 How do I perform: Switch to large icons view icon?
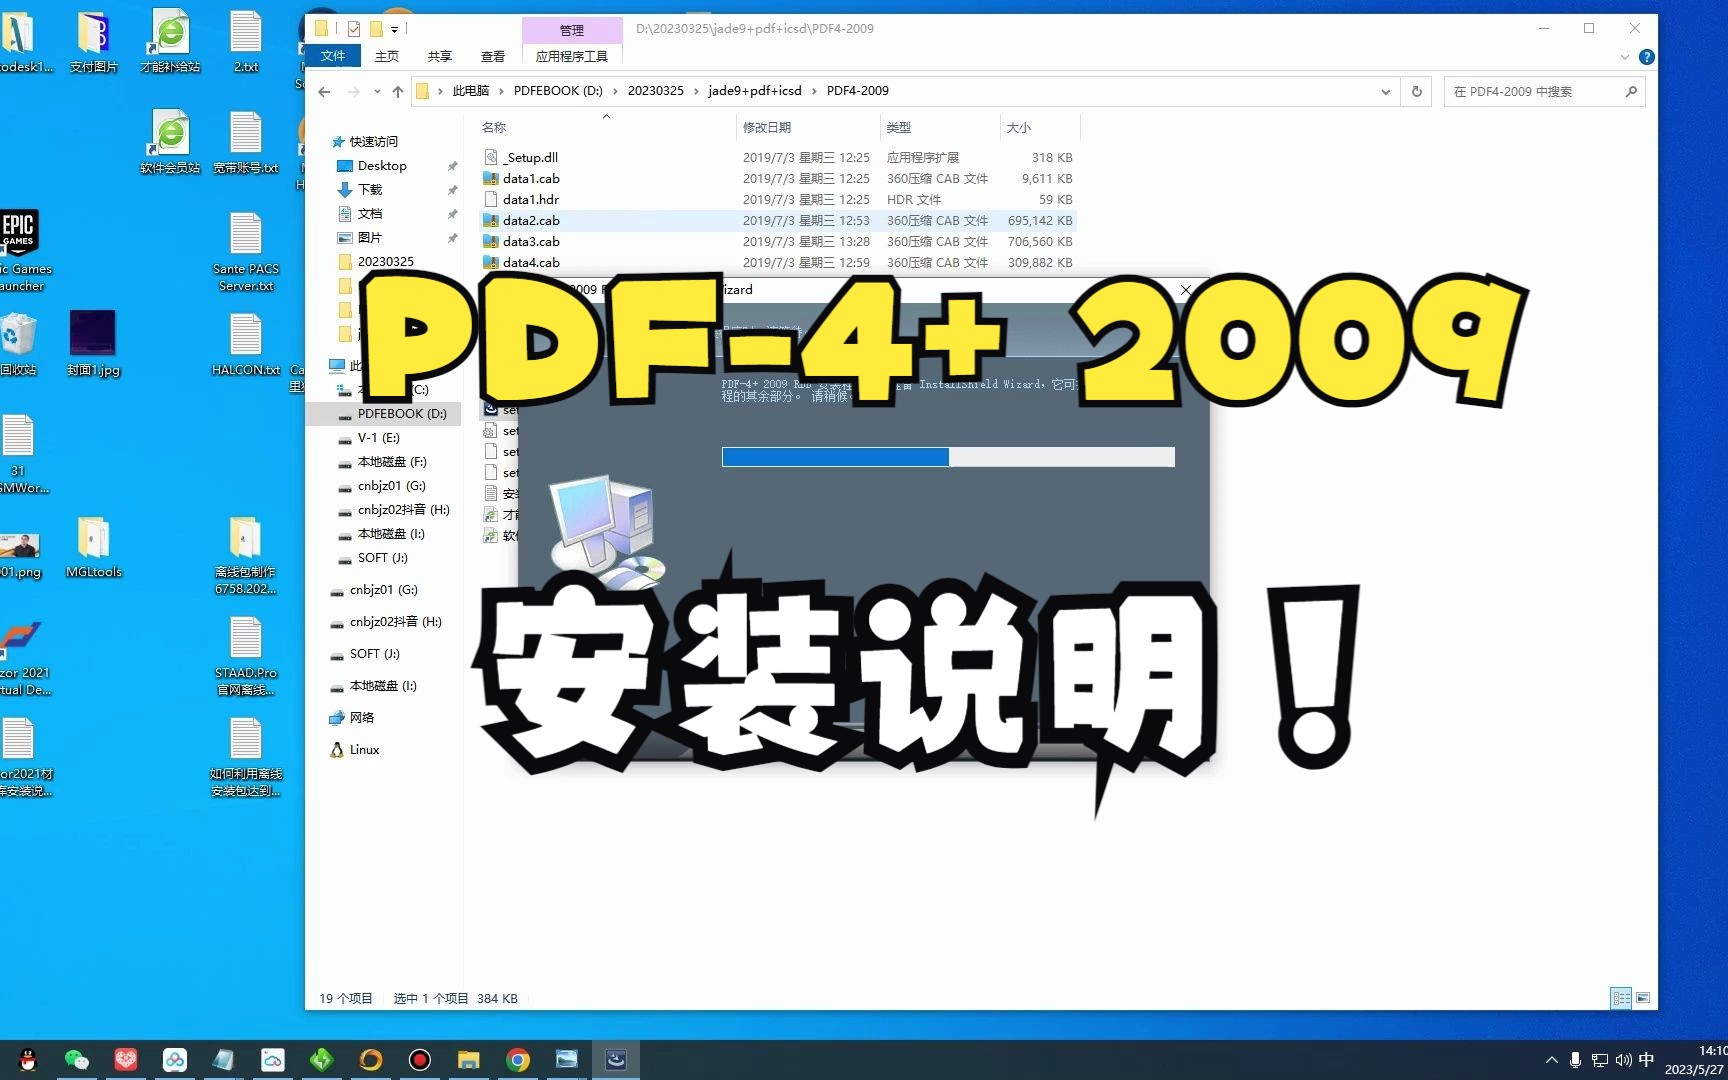pyautogui.click(x=1643, y=998)
